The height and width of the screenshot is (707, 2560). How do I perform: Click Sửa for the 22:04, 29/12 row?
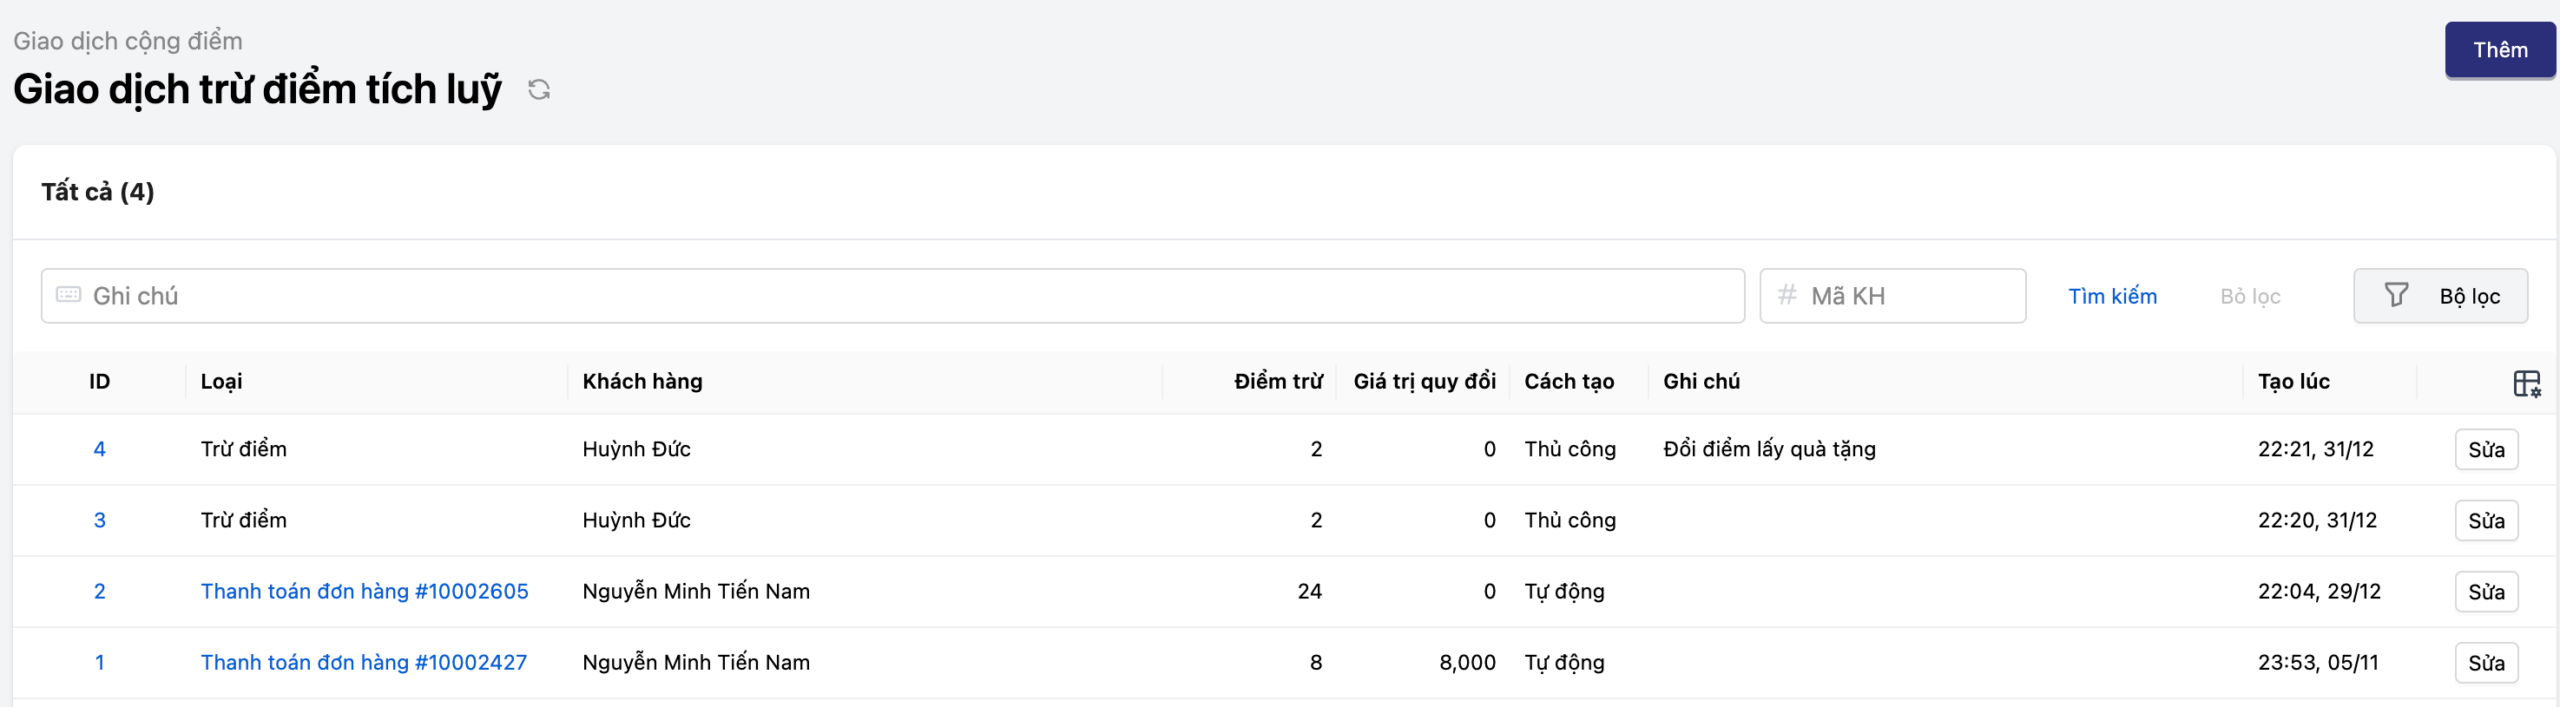click(x=2485, y=591)
